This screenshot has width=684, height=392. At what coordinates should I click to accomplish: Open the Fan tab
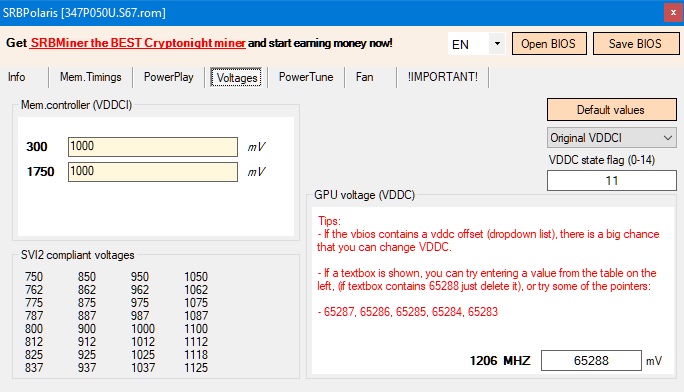[x=365, y=77]
